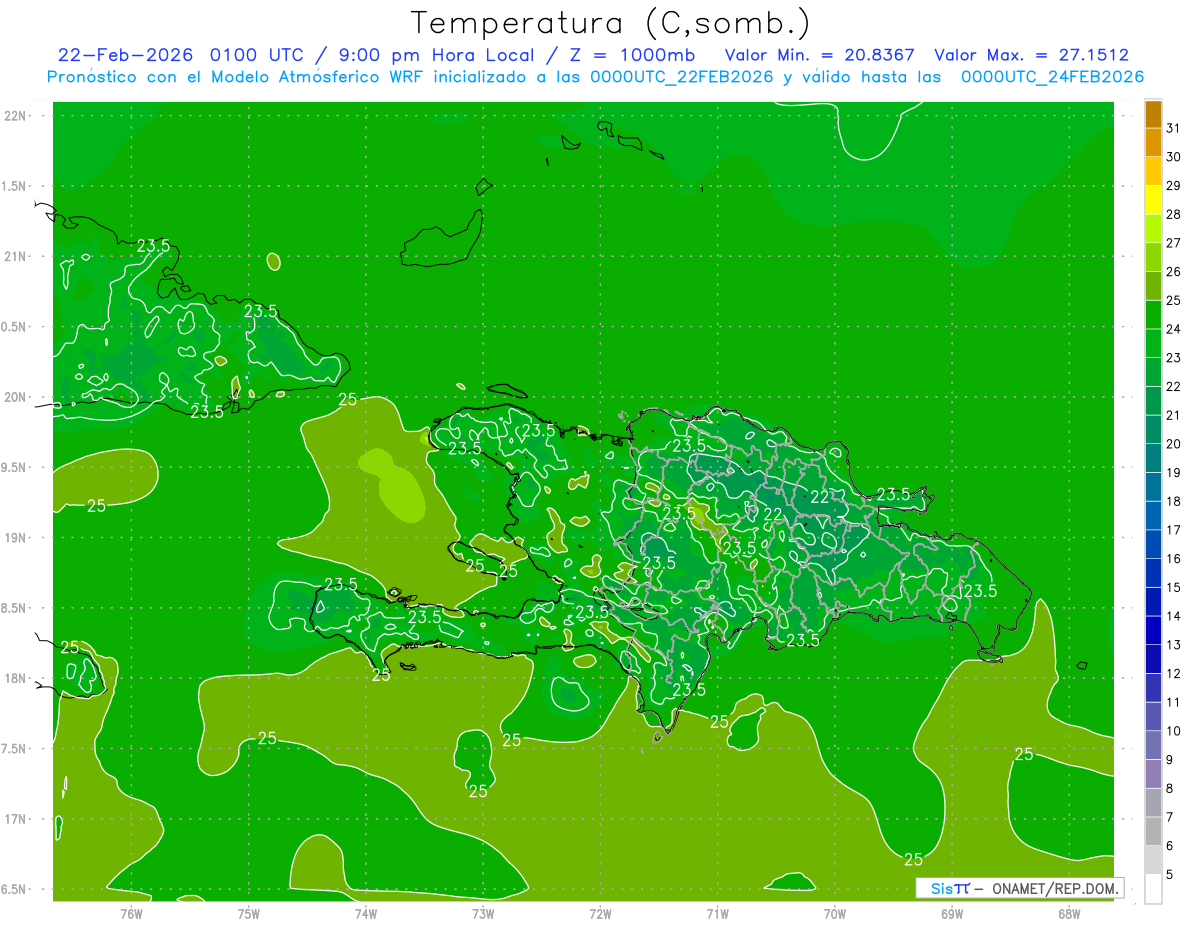
Task: Click the orange legend swatch between 30 and 31
Action: pyautogui.click(x=1153, y=143)
